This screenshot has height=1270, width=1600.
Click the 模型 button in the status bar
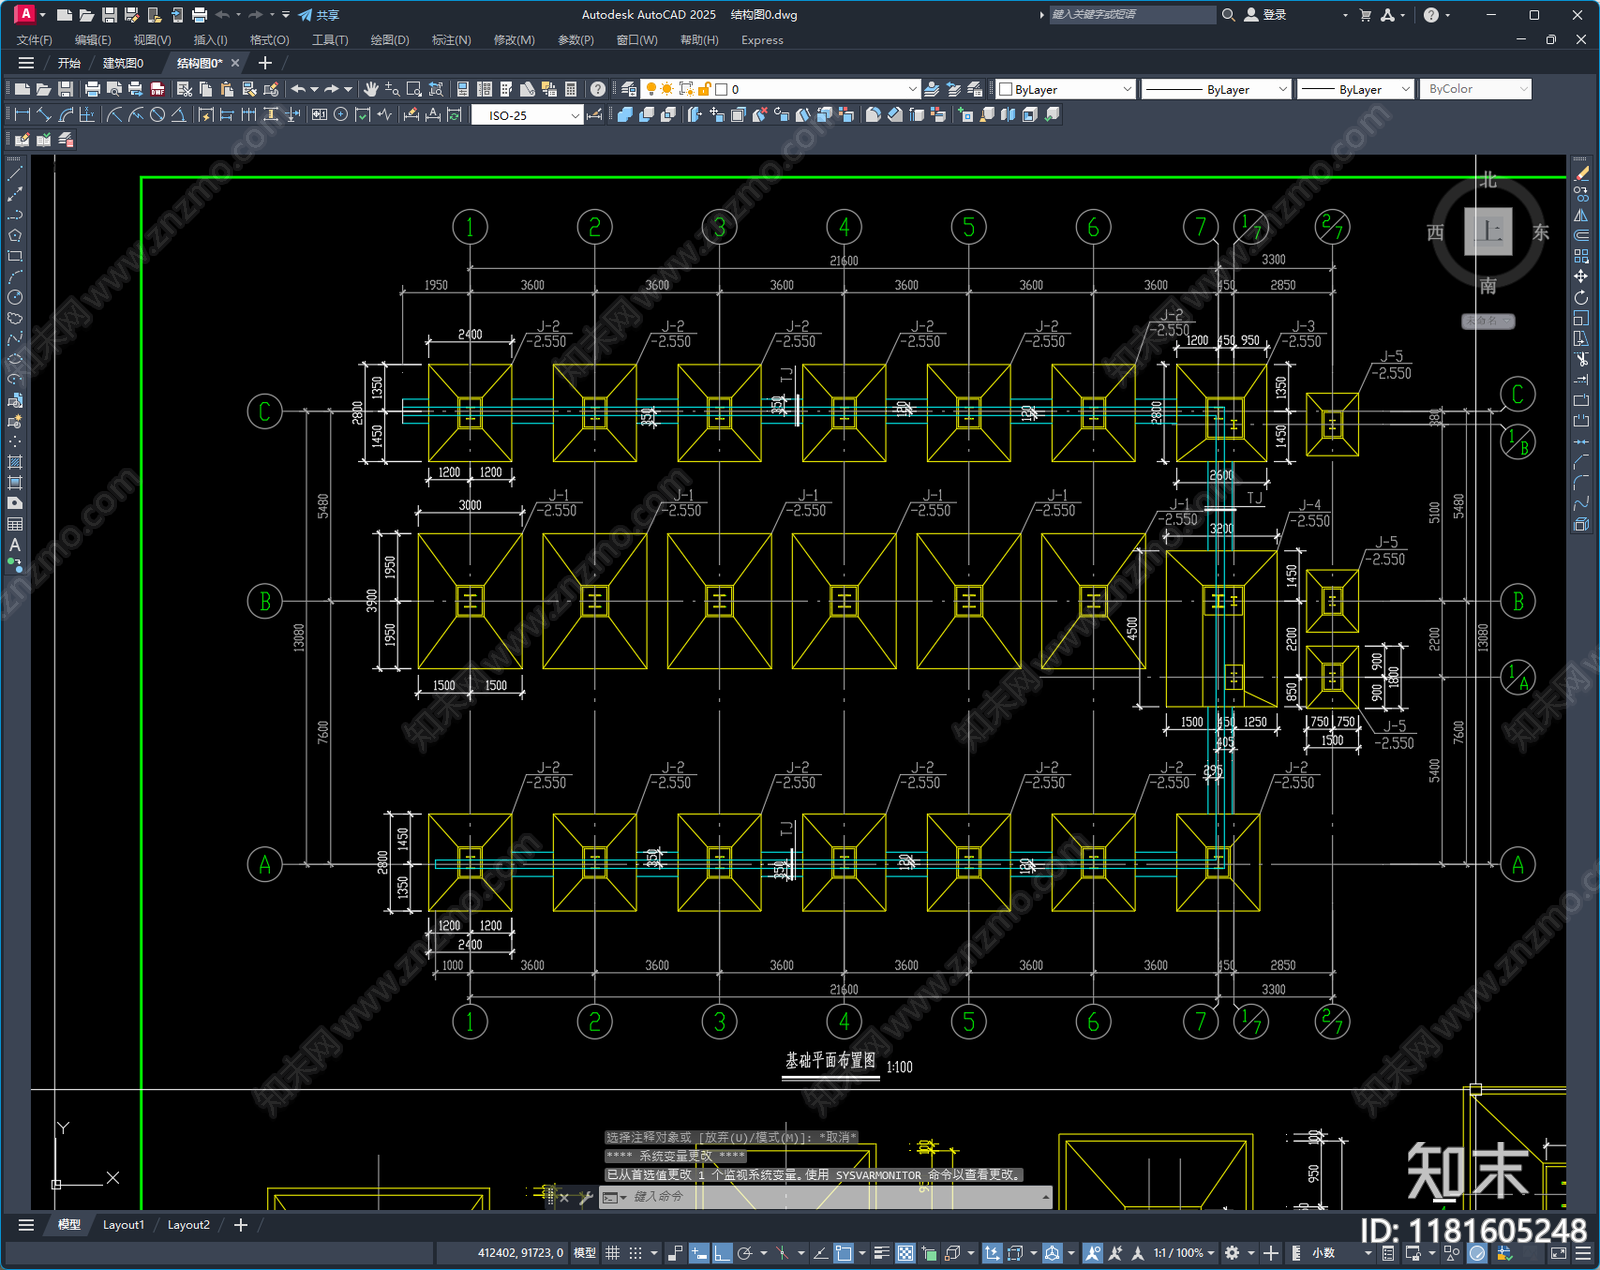click(585, 1253)
